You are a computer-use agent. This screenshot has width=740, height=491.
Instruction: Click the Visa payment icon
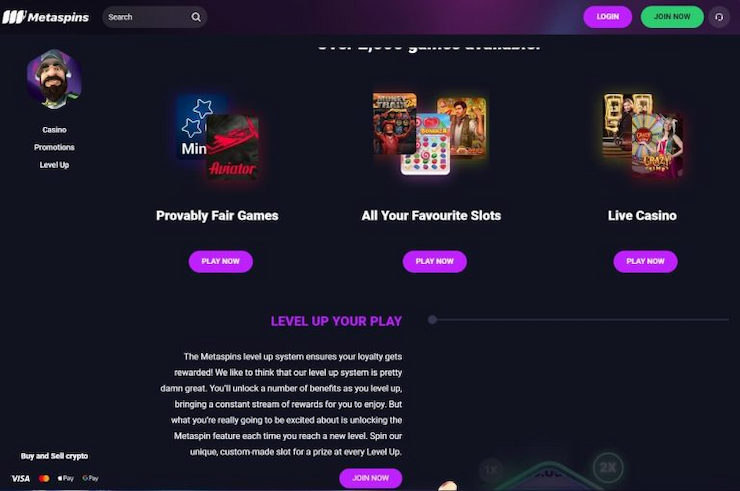coord(20,478)
